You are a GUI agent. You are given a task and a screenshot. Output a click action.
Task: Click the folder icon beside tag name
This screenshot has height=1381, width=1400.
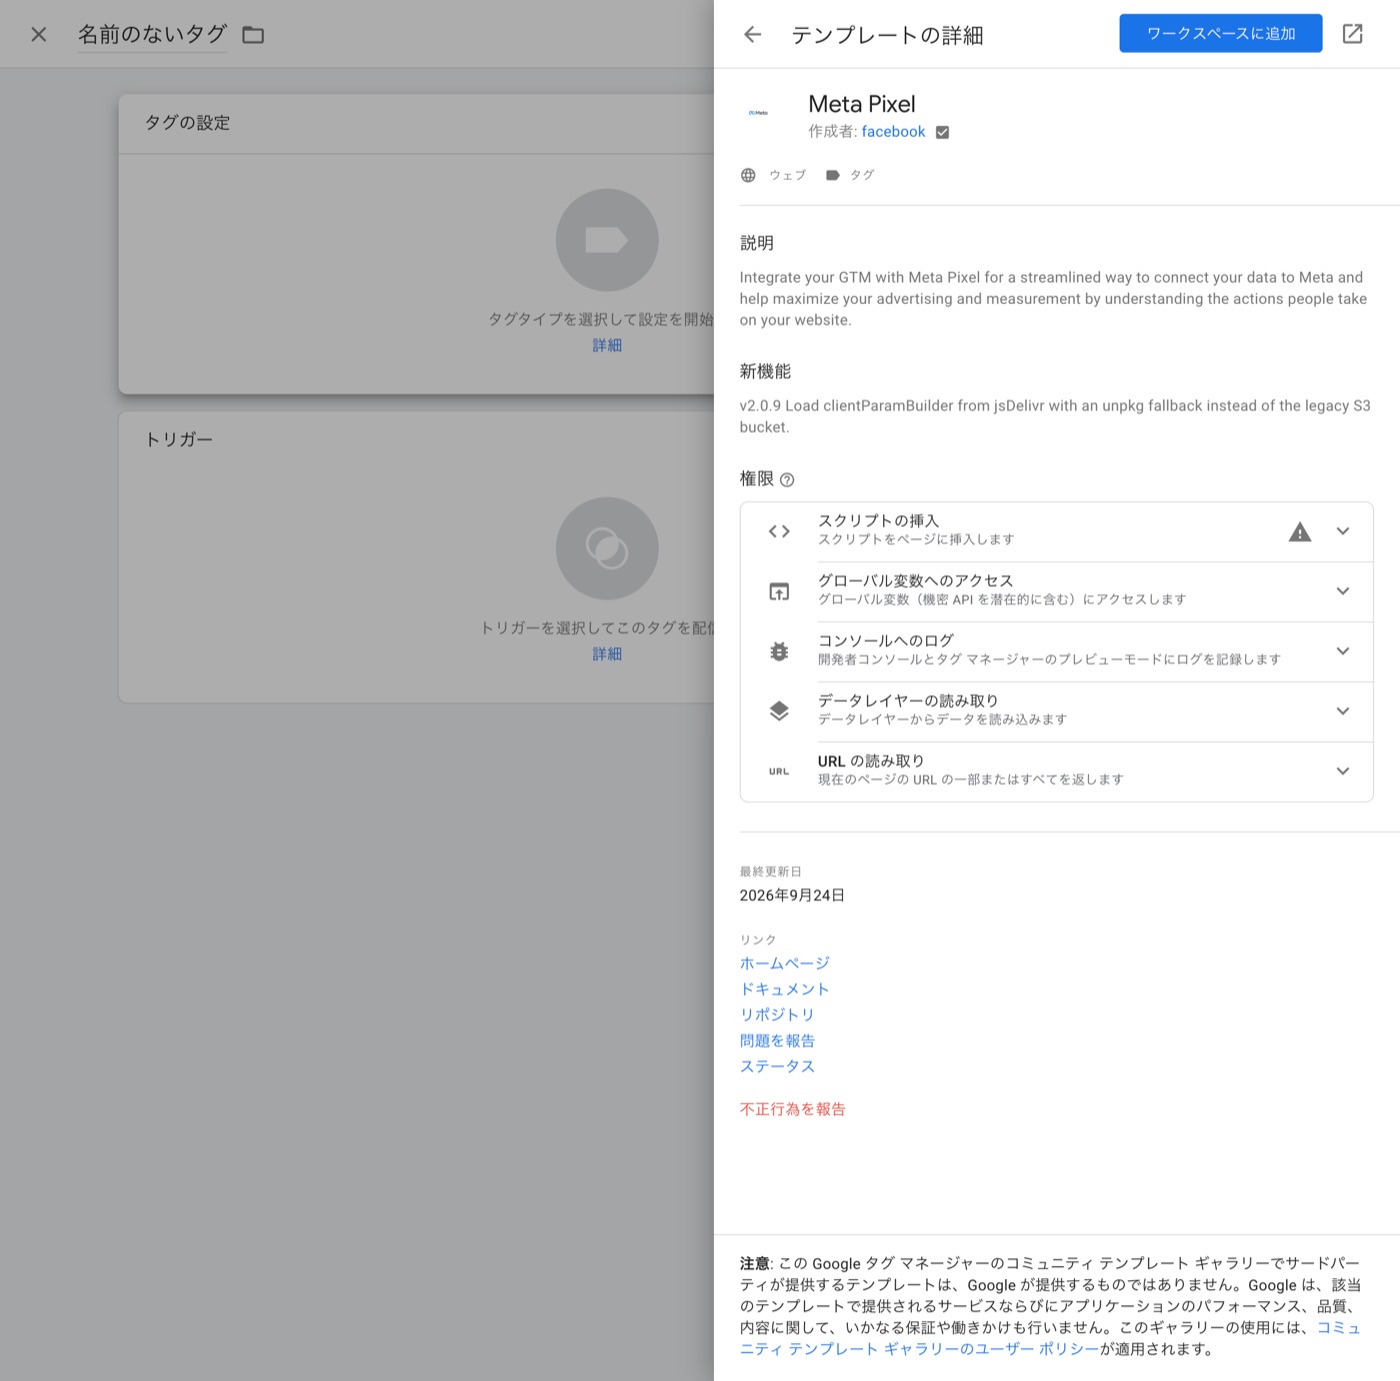(253, 35)
